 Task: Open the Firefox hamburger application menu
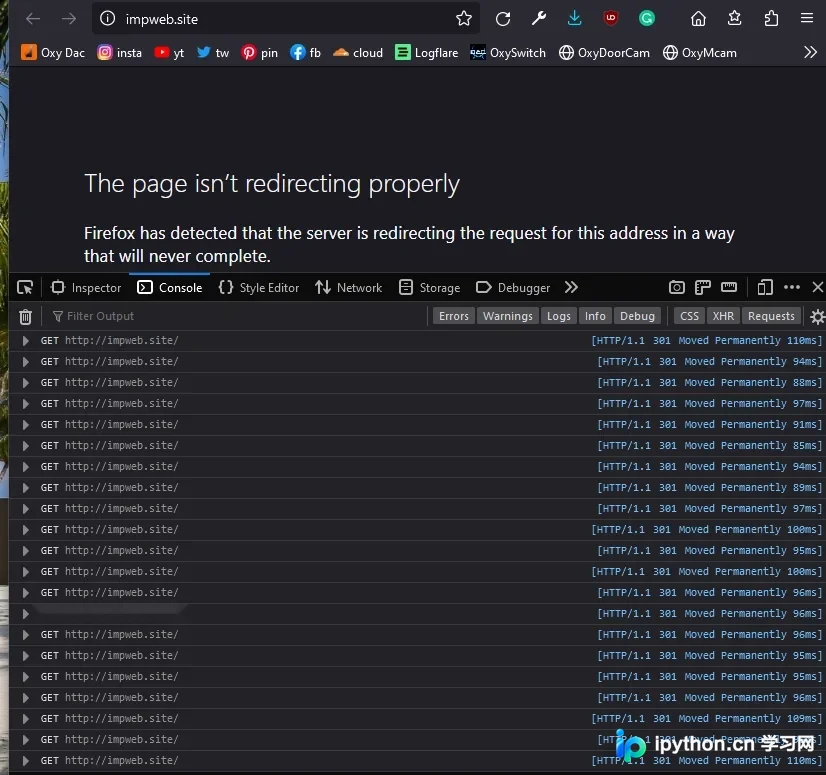807,19
